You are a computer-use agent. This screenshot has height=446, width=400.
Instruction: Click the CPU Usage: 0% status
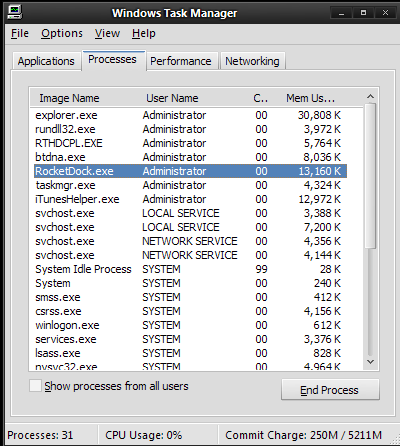coord(144,435)
